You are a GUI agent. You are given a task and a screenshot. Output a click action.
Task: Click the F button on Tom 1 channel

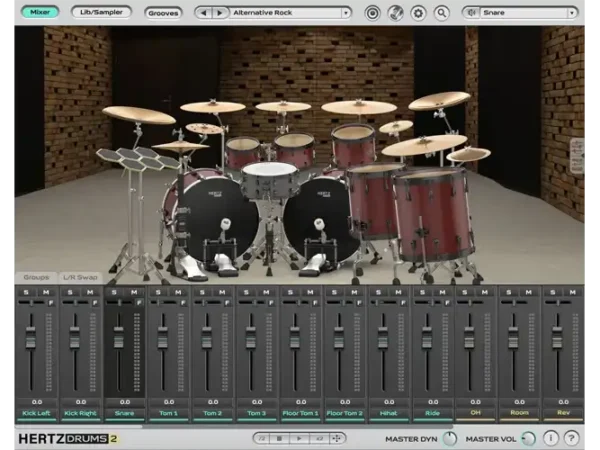coord(183,303)
